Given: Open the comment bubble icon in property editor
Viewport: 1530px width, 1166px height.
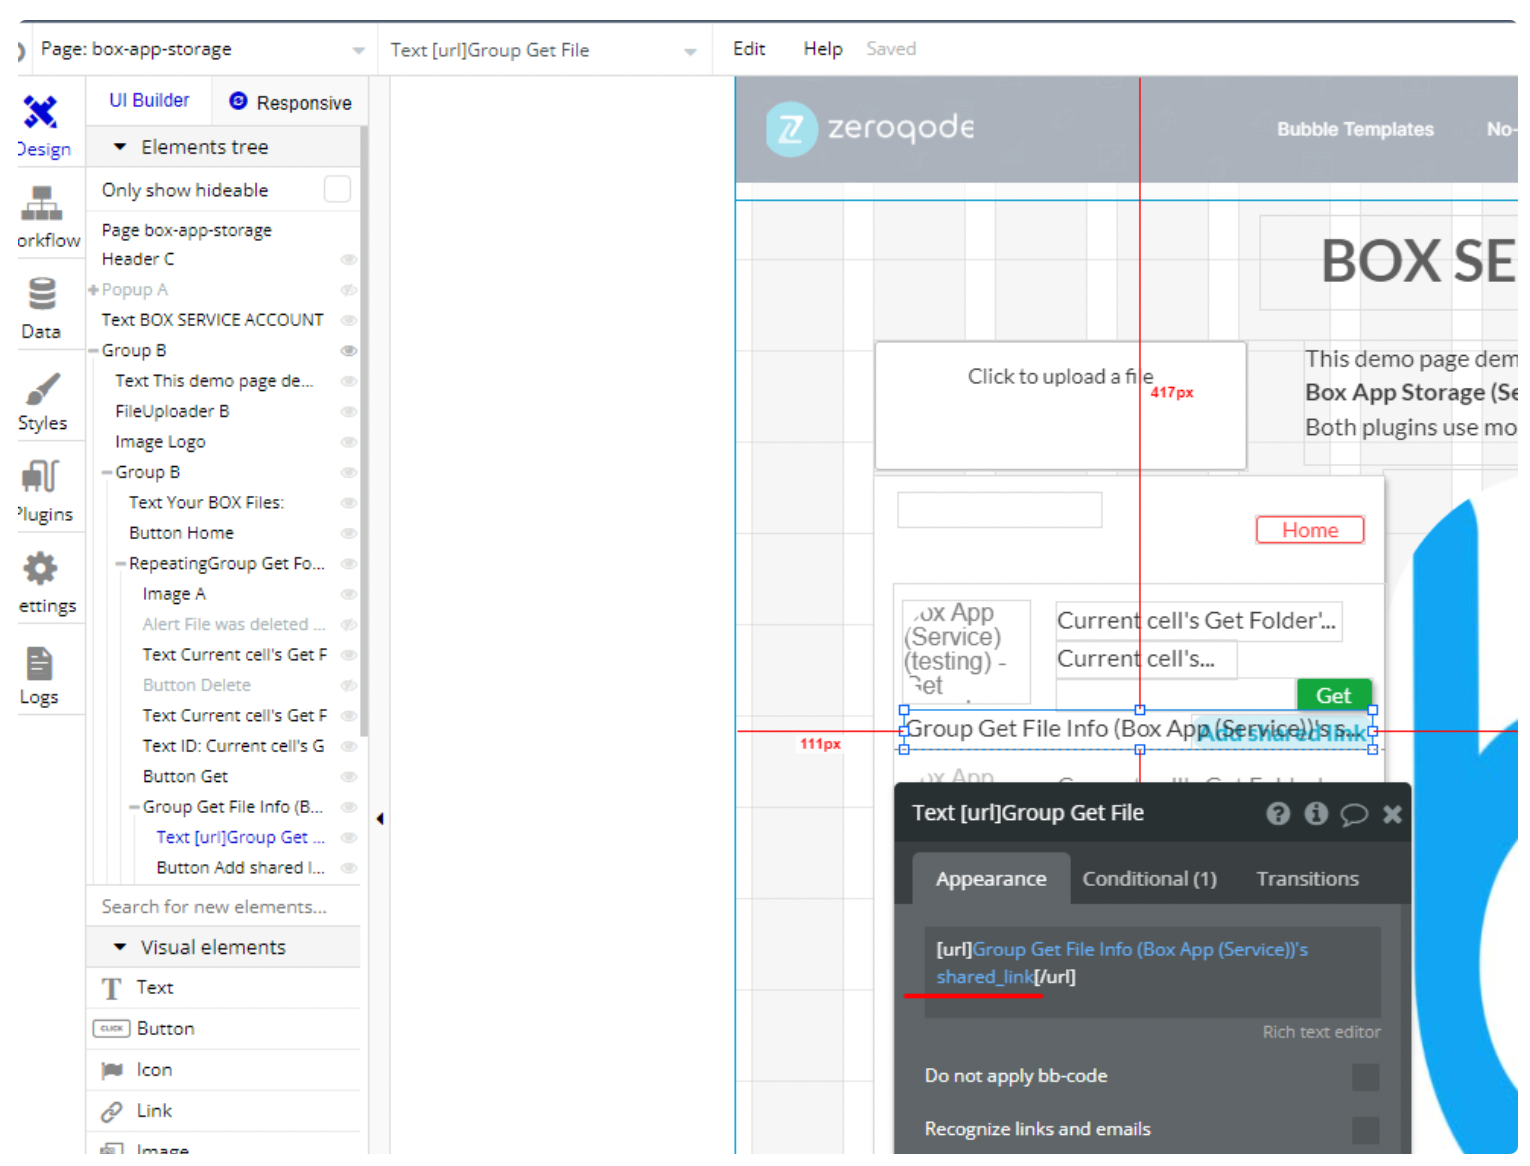Looking at the screenshot, I should (1354, 814).
